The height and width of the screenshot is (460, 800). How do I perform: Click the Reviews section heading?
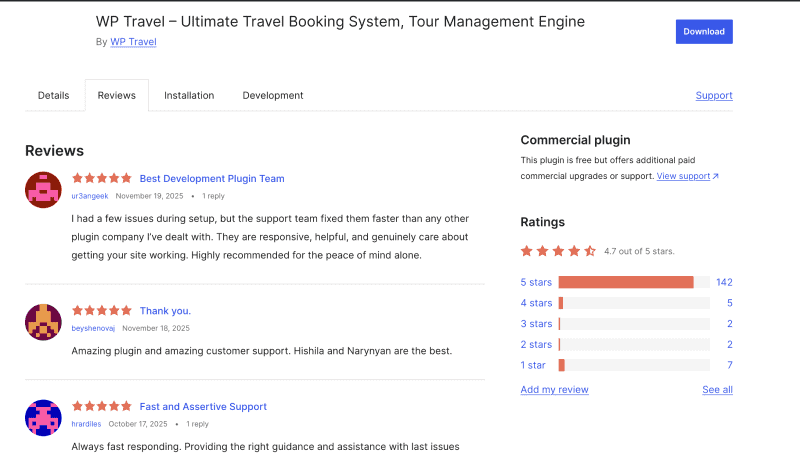coord(55,151)
